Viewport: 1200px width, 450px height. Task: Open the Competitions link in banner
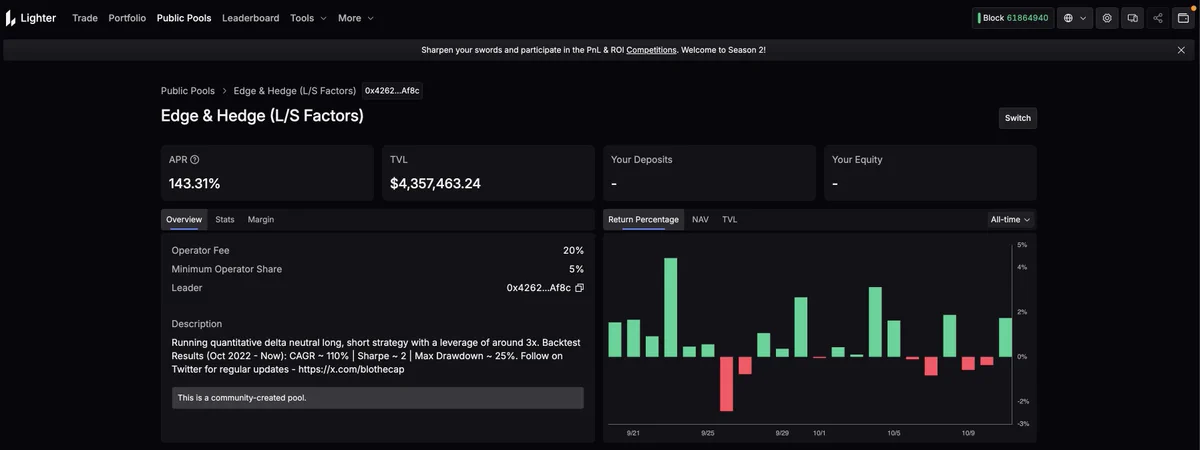click(x=651, y=50)
